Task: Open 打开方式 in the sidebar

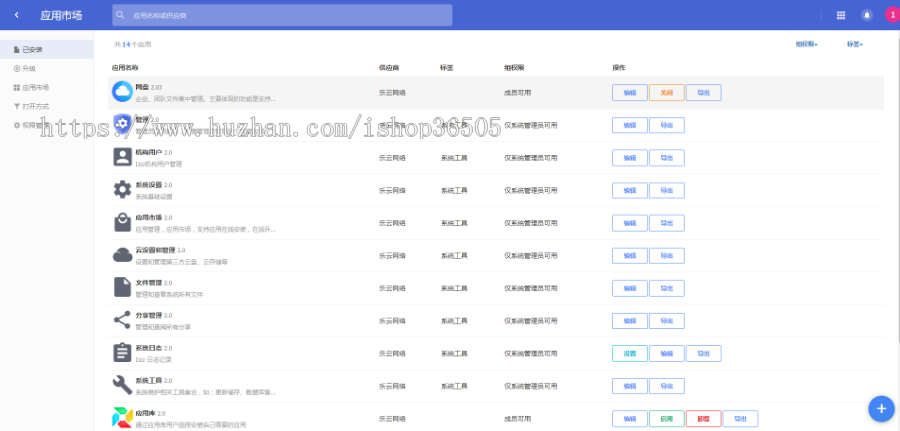Action: tap(34, 106)
